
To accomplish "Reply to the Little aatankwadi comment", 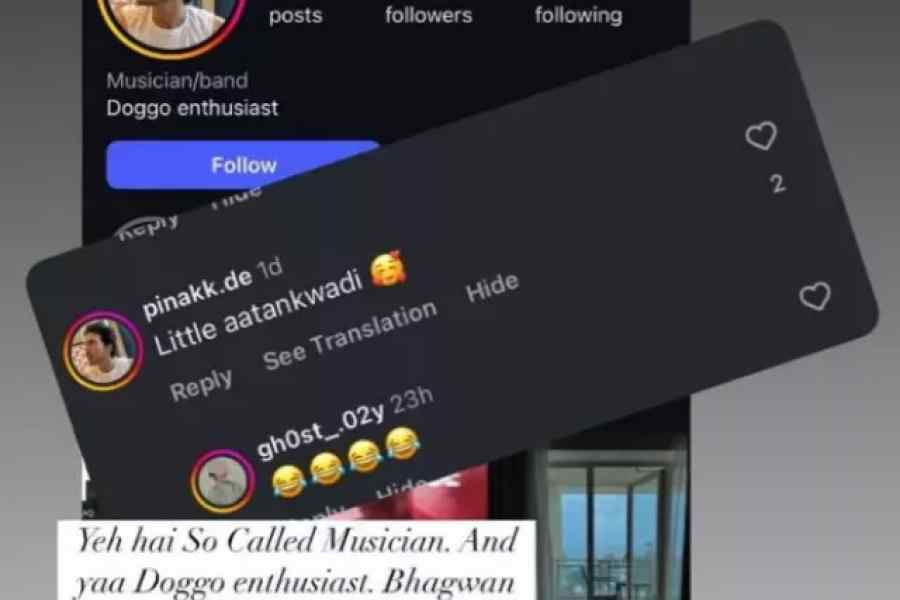I will [x=201, y=384].
